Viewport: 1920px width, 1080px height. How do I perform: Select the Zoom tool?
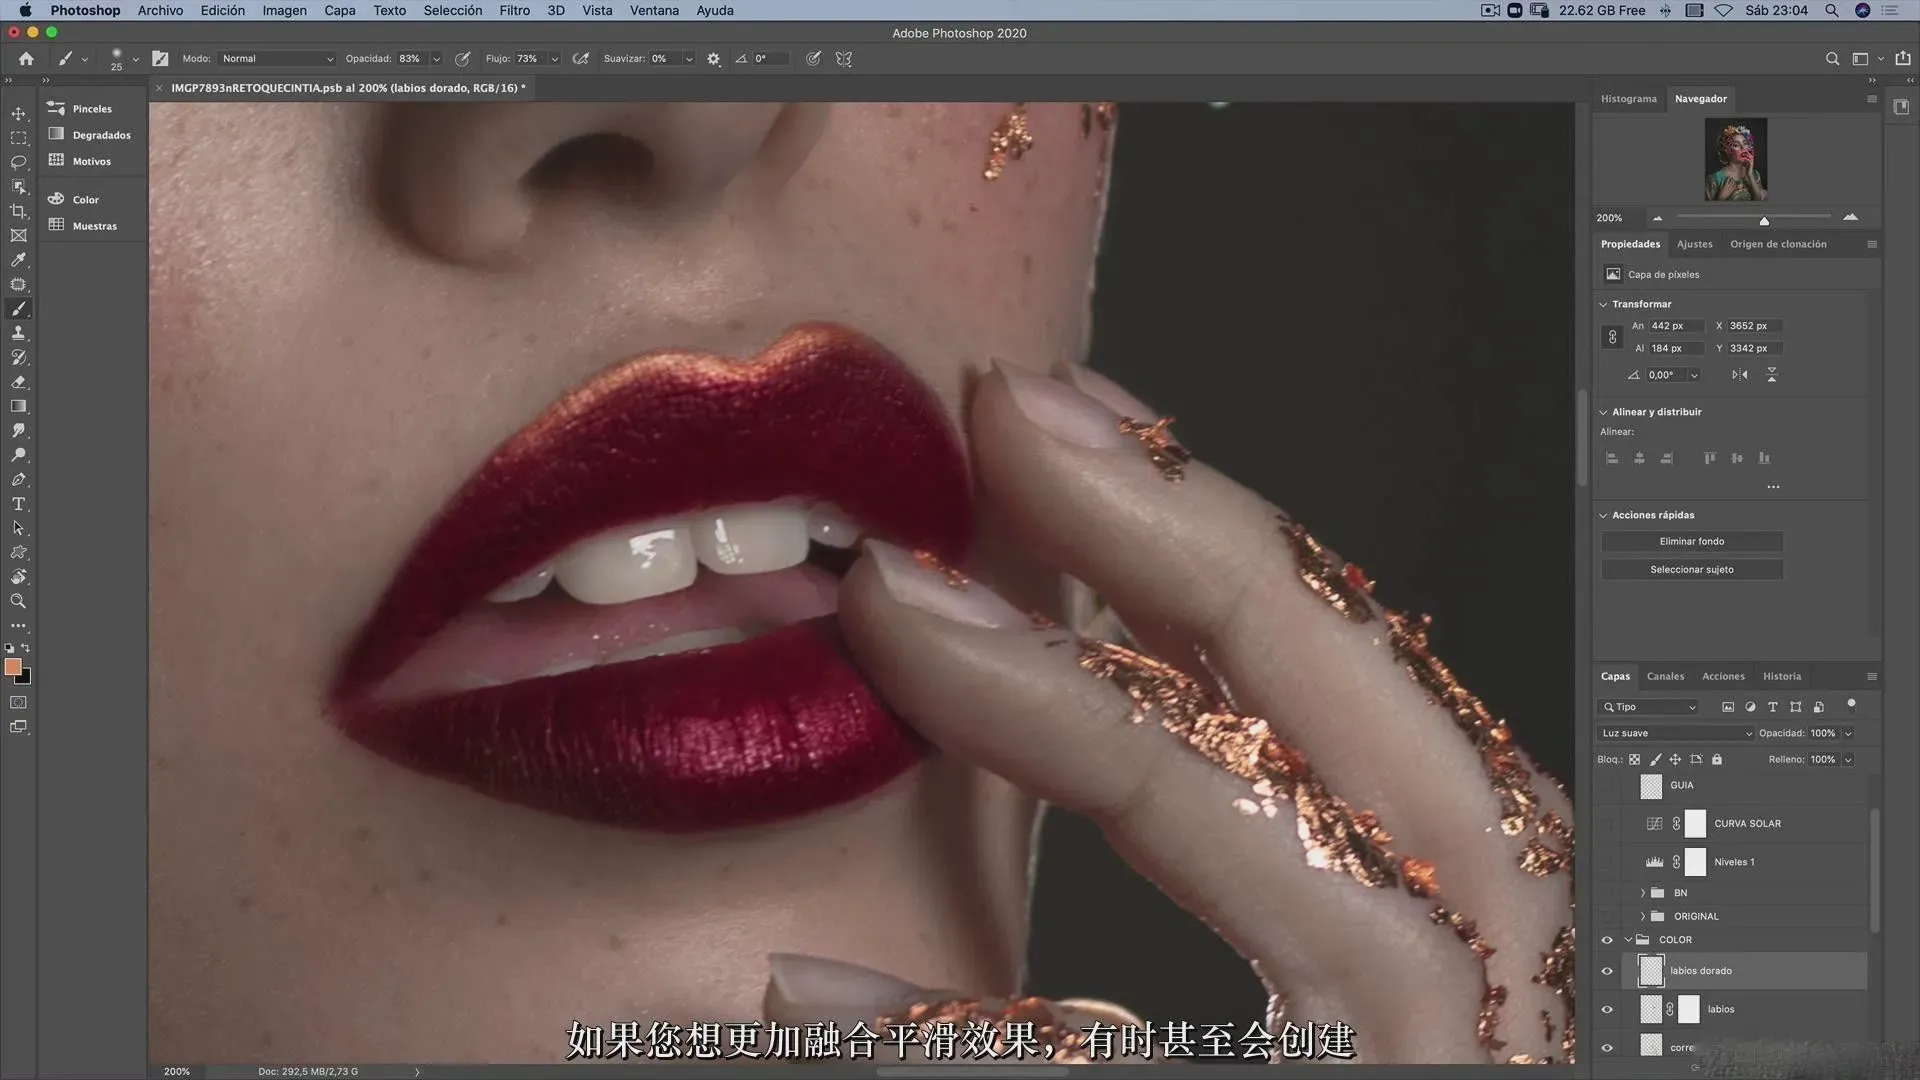pos(18,601)
